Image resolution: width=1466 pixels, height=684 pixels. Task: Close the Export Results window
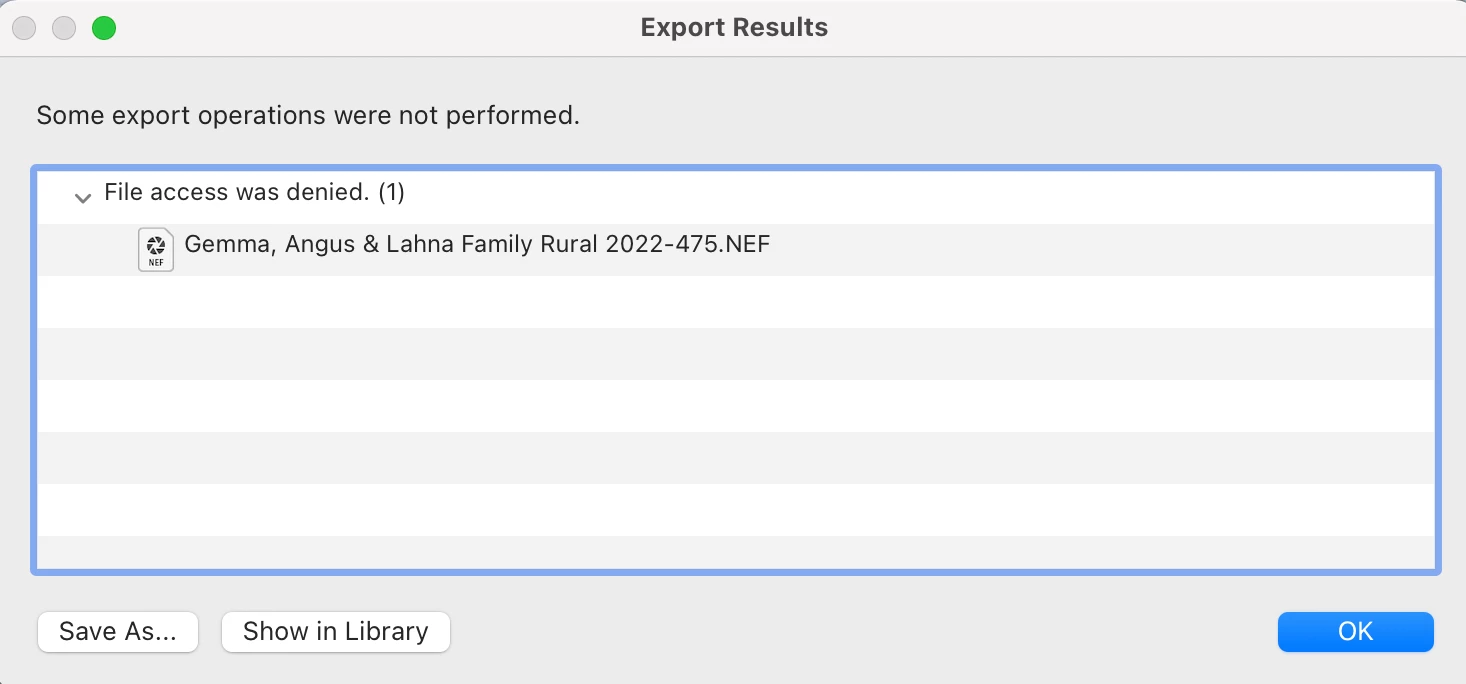(24, 28)
